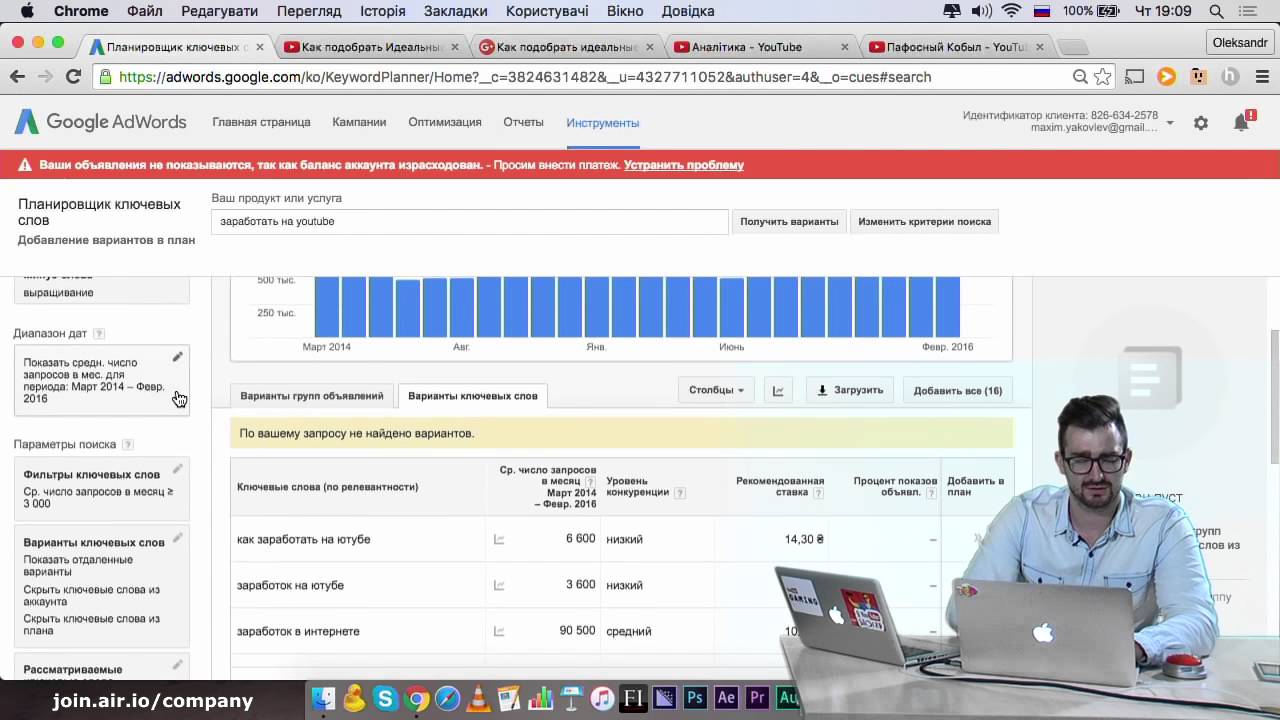
Task: Open help icon for Рекомендованная ставка column
Action: [818, 493]
